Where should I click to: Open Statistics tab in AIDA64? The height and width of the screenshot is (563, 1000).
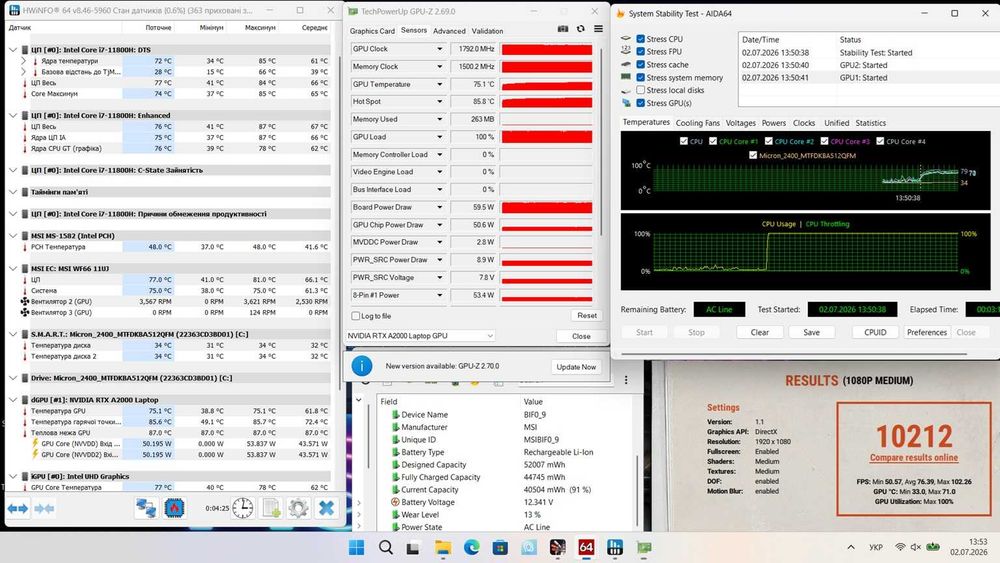coord(871,122)
